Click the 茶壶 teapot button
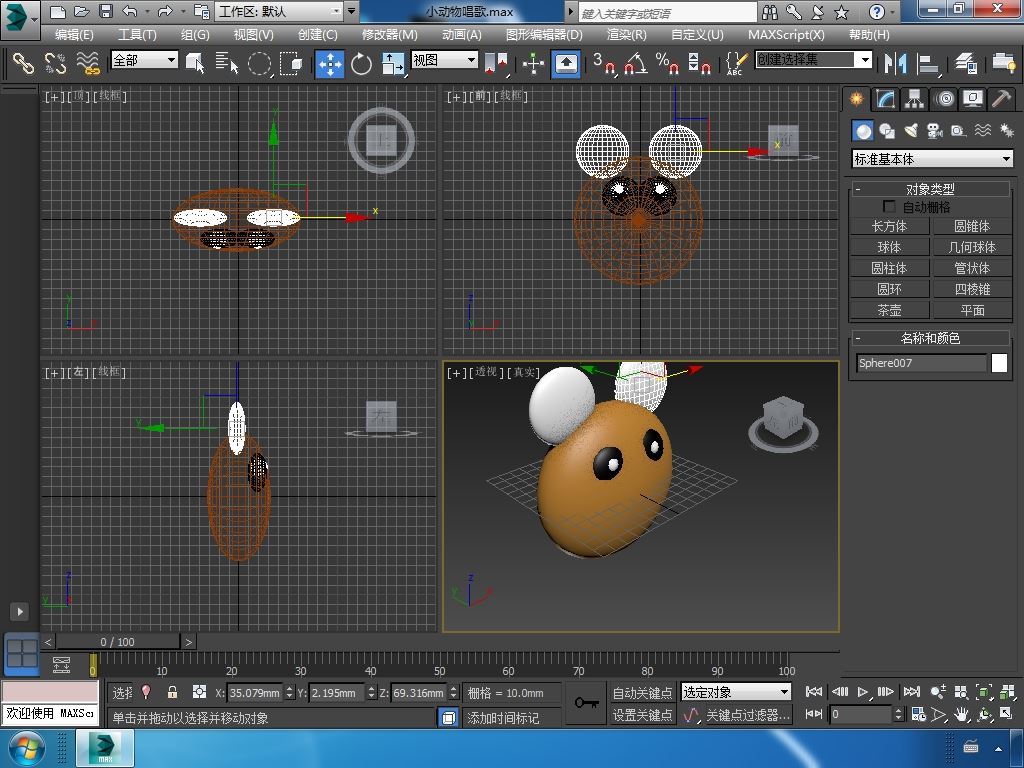 [x=889, y=310]
